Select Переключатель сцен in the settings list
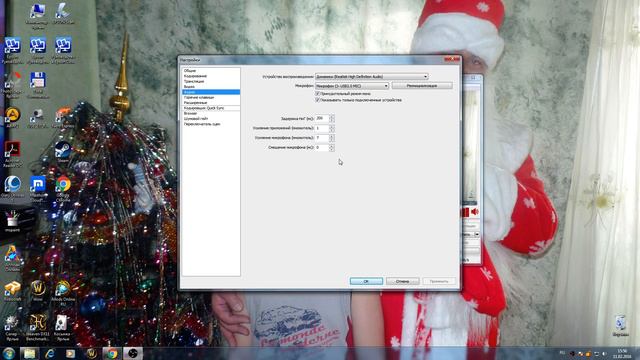 point(211,124)
